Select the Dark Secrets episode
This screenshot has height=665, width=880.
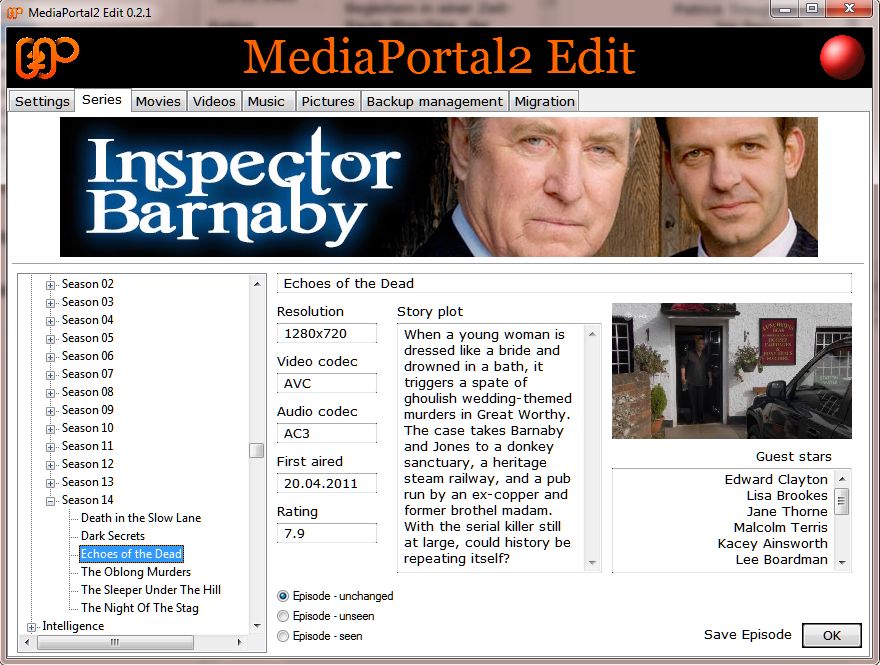point(113,536)
